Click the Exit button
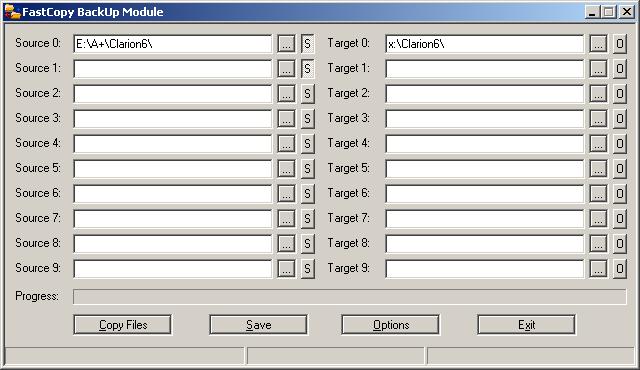This screenshot has height=370, width=640. [527, 325]
